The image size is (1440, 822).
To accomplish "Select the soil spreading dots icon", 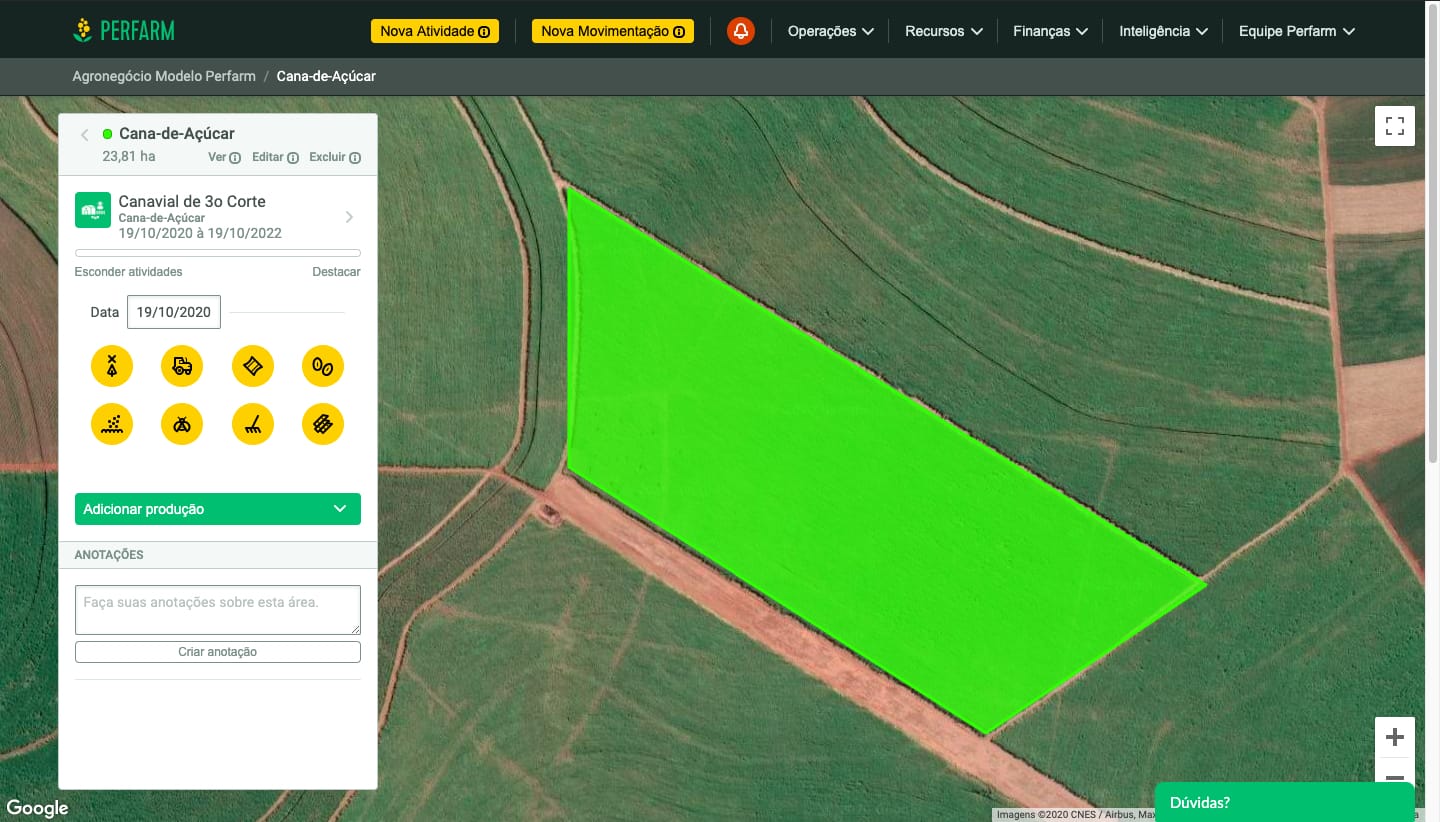I will (112, 424).
